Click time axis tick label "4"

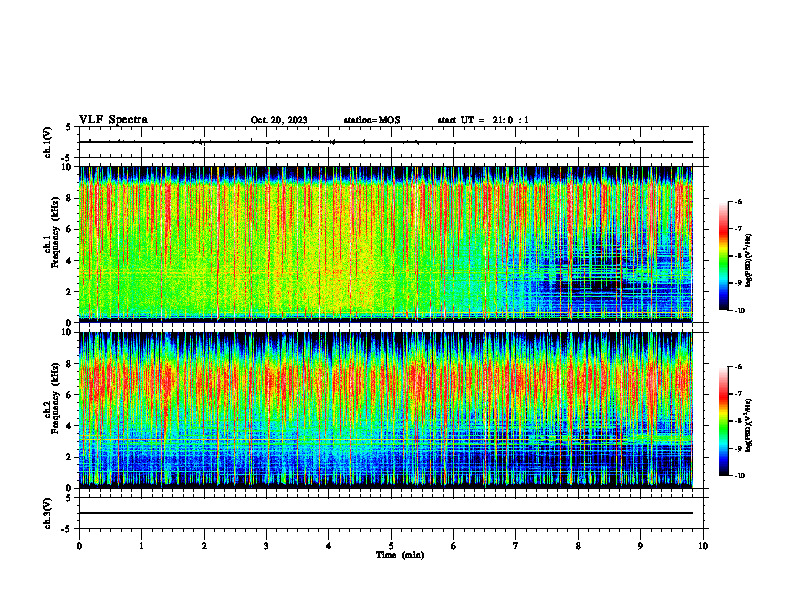329,546
